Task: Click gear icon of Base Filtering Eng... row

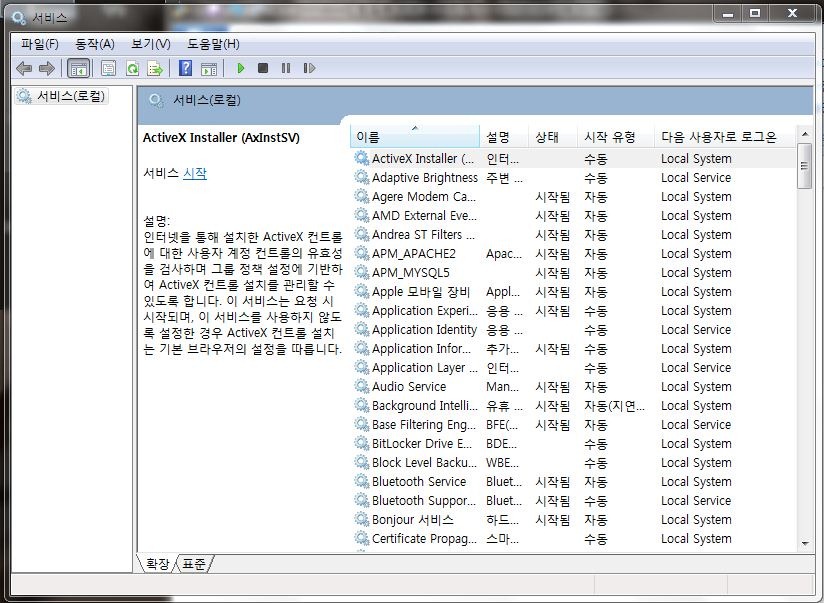Action: (362, 424)
